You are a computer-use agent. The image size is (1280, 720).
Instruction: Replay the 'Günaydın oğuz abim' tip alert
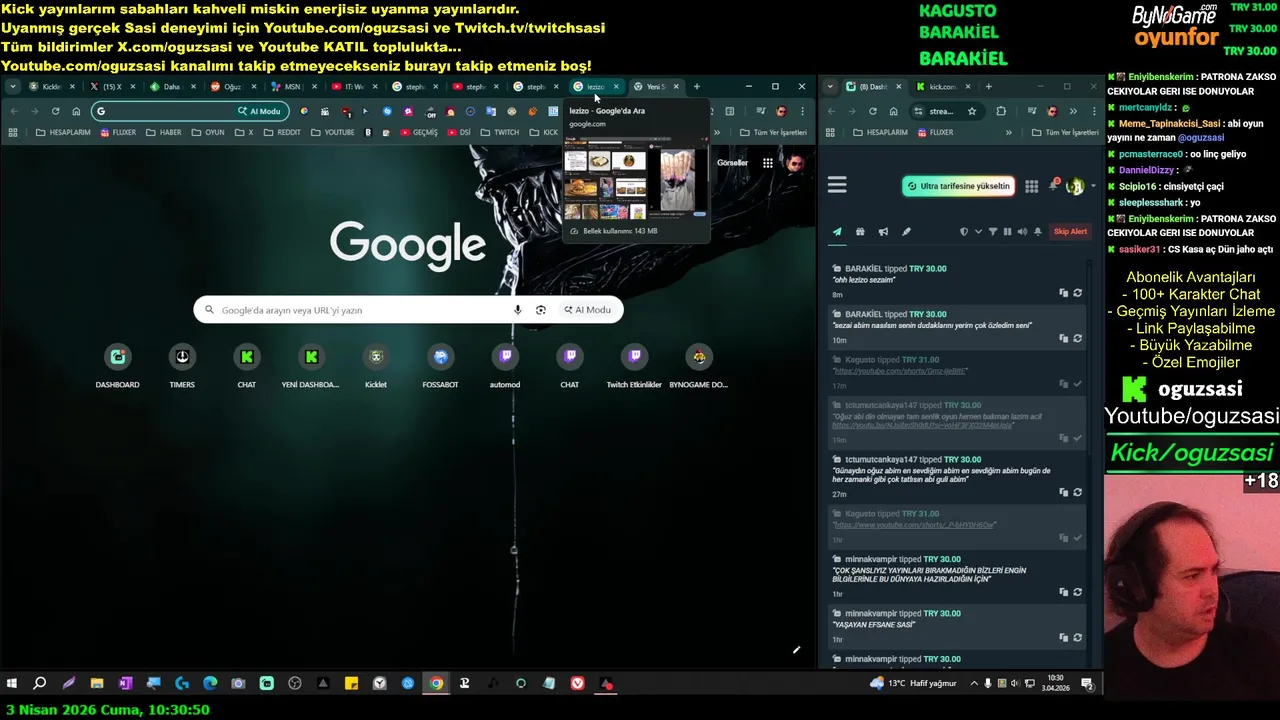tap(1077, 492)
